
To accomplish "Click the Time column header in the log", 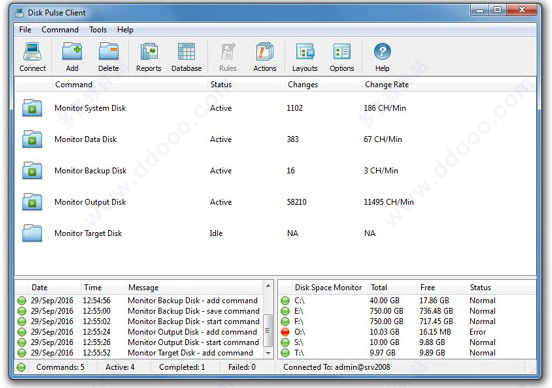I will click(x=93, y=287).
